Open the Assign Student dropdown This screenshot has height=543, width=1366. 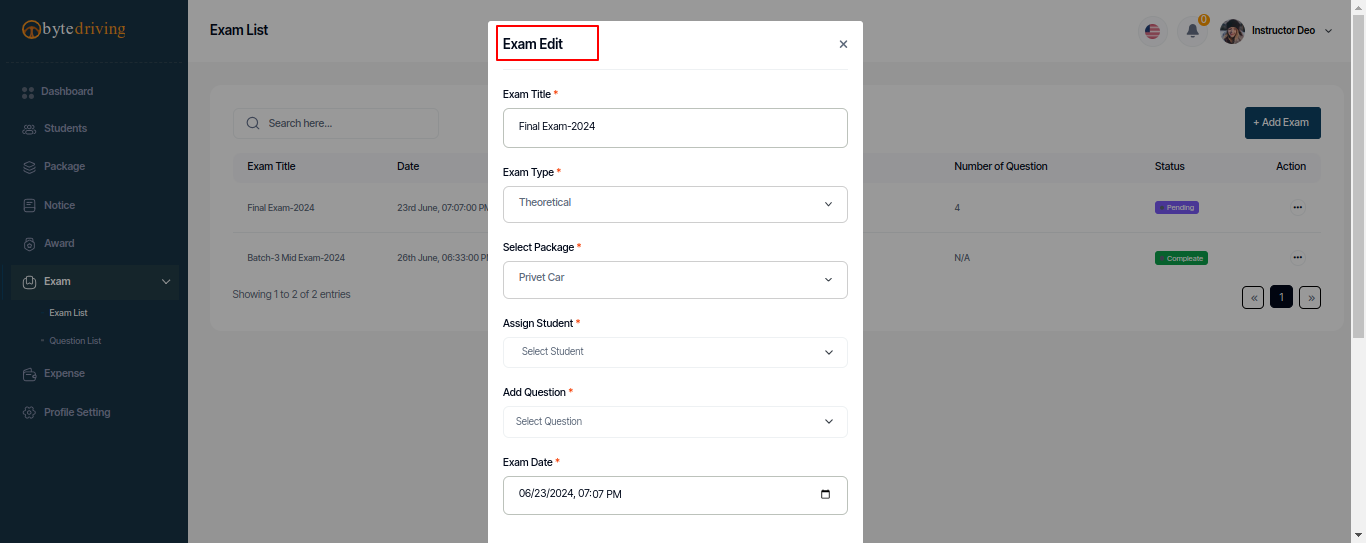coord(675,352)
